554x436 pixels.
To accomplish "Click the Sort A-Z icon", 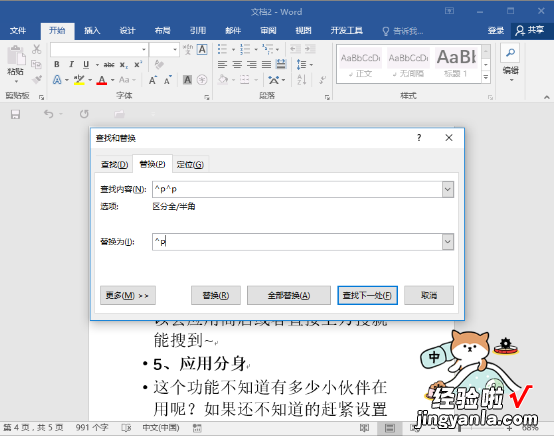I will [x=302, y=80].
